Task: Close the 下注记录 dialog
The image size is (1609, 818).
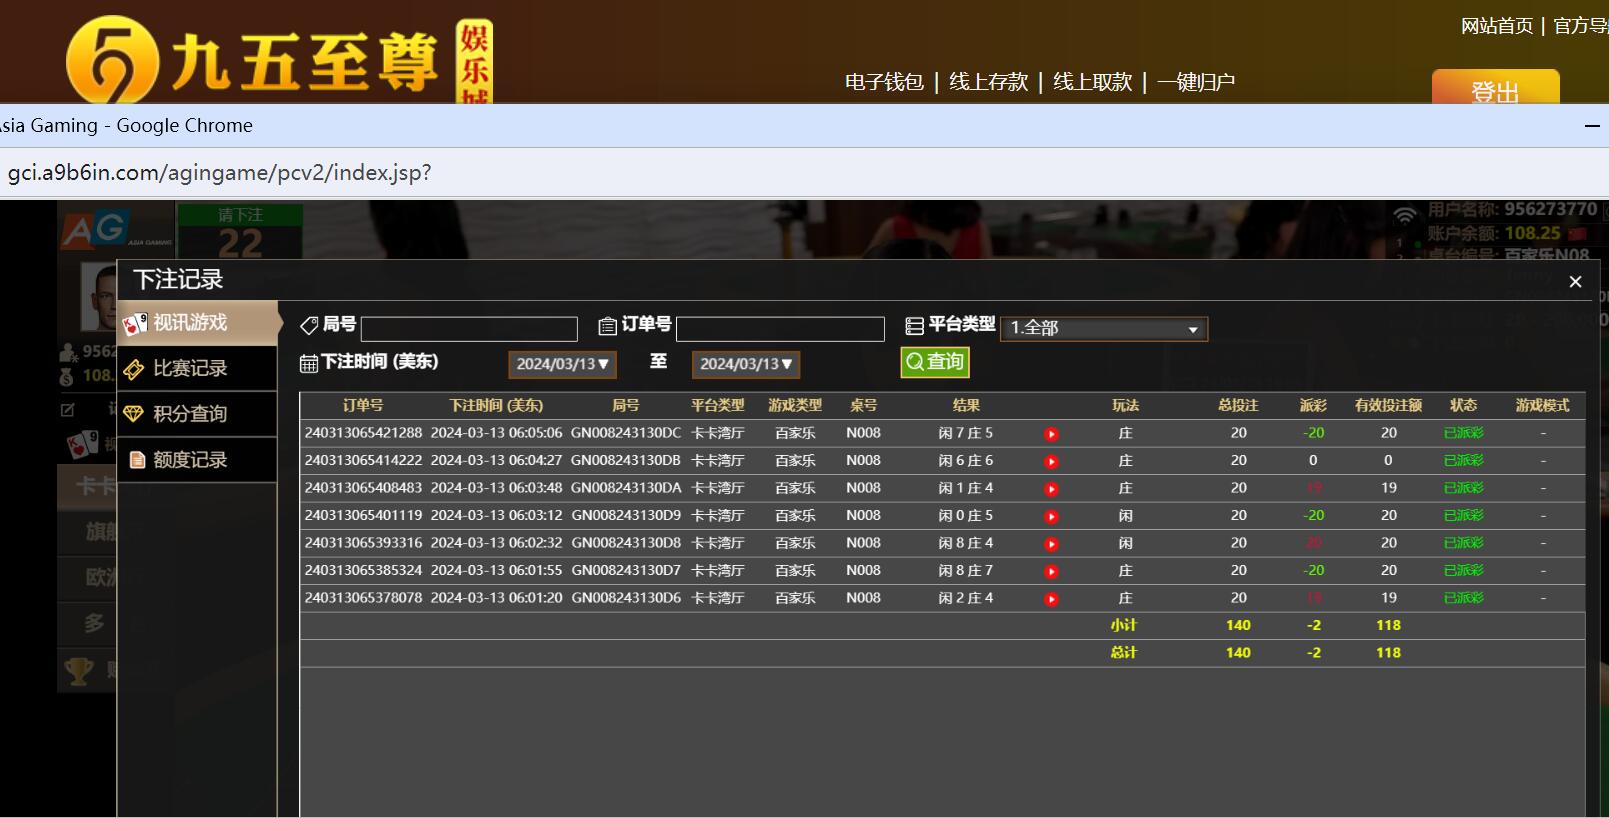Action: pos(1575,282)
